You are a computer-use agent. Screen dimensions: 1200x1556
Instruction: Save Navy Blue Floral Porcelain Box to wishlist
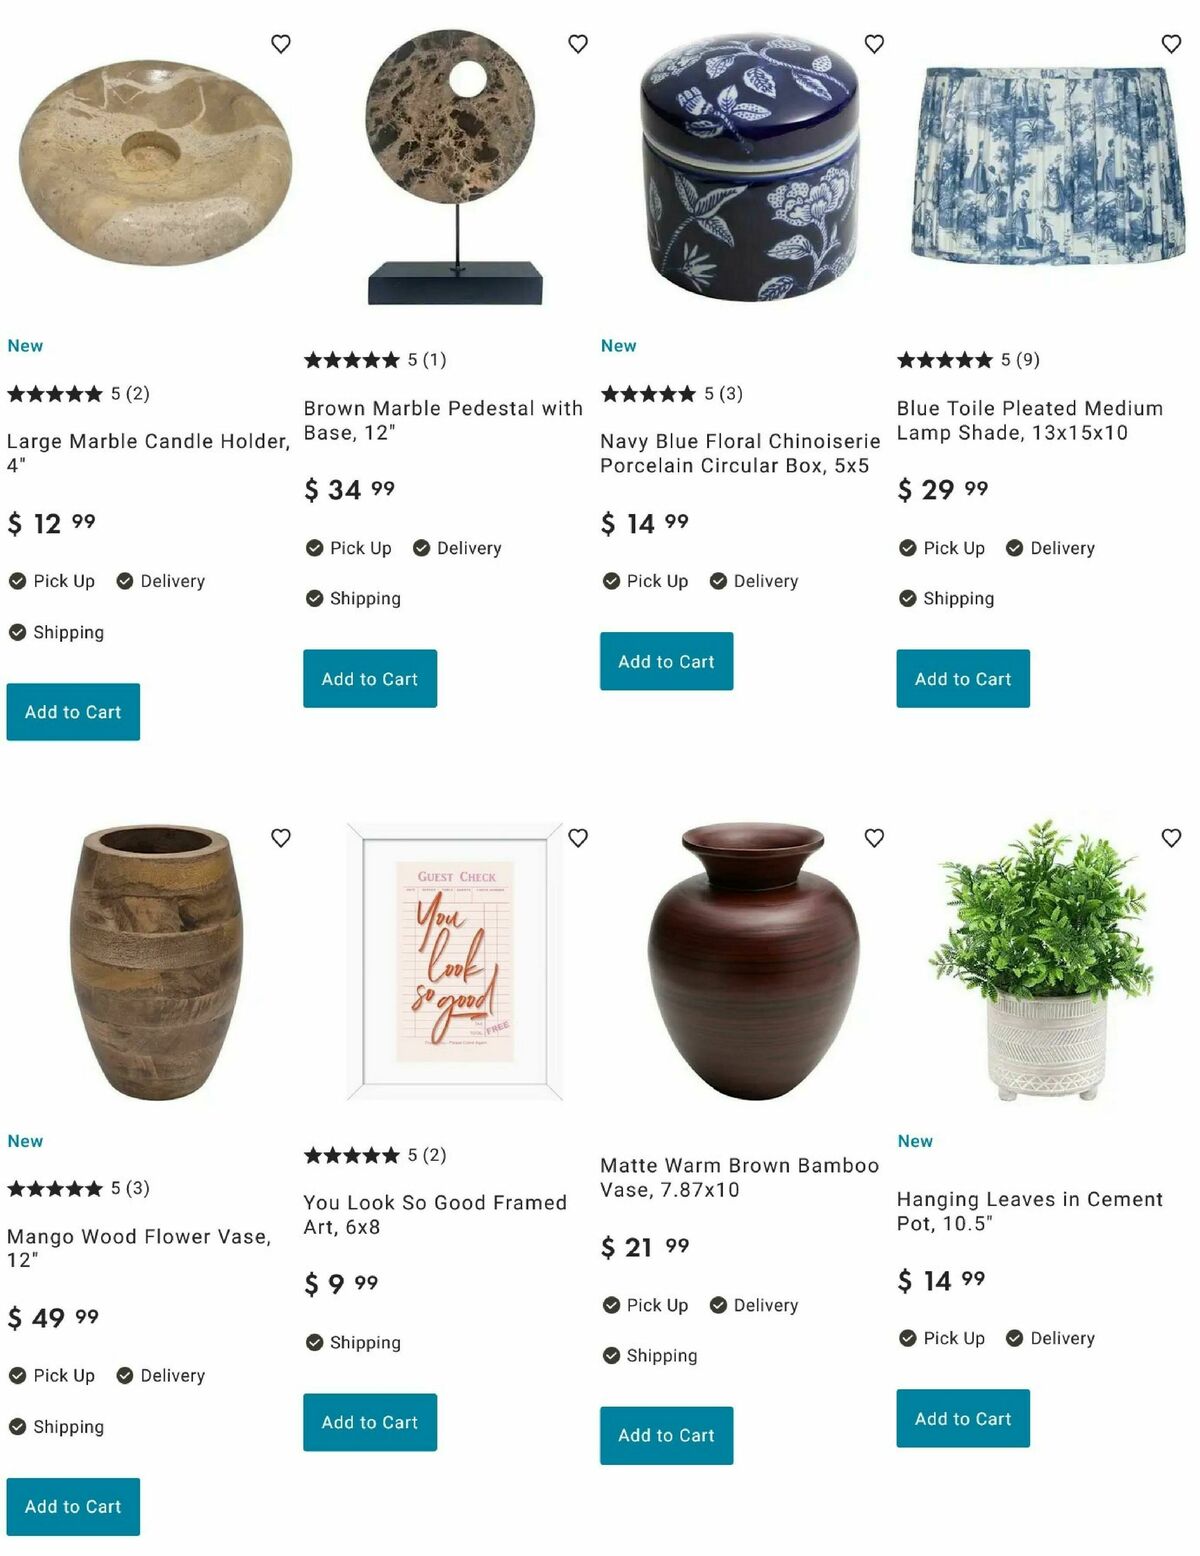point(874,44)
